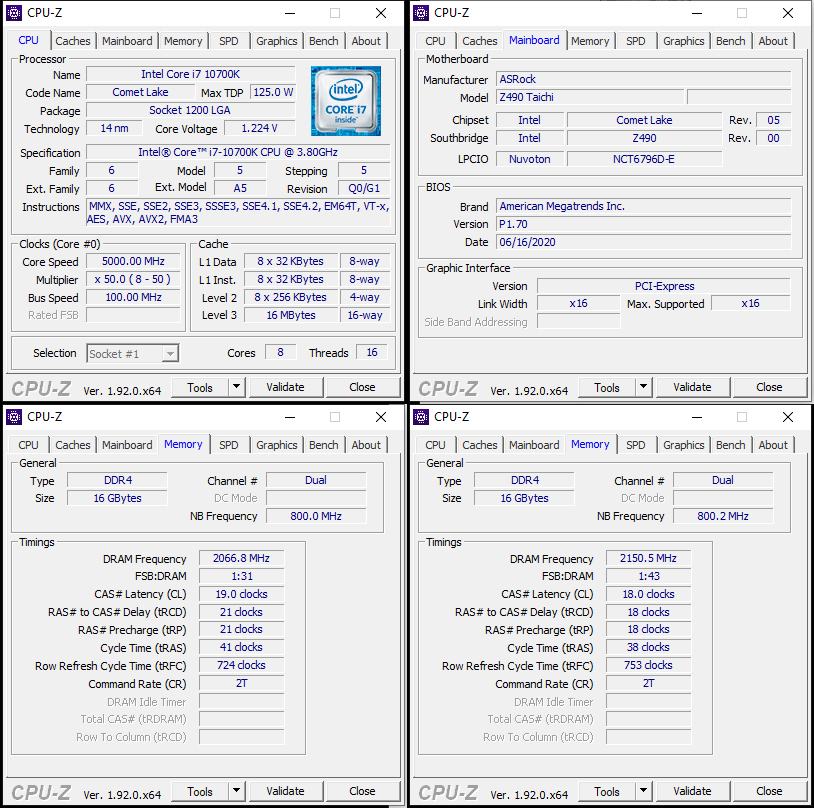Select CPU tab in bottom-left Memory window
Viewport: 814px width, 808px height.
(x=28, y=445)
